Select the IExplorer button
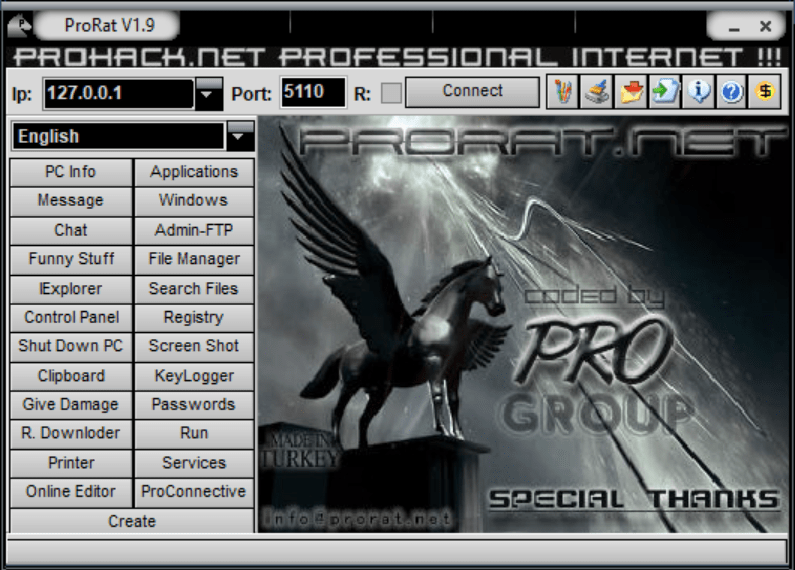Screen dimensions: 795x570 [71, 289]
